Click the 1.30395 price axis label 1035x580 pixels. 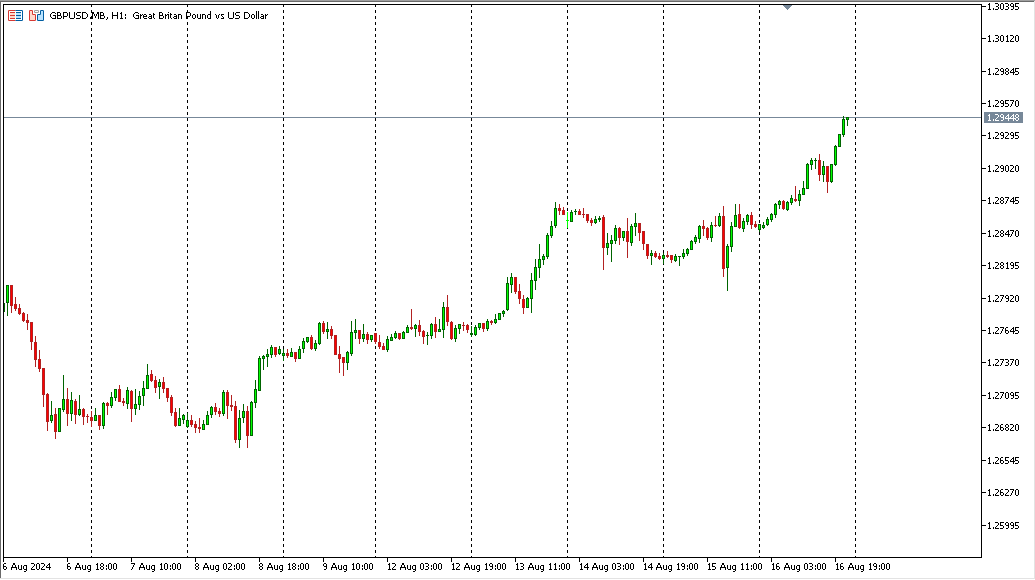pos(1003,7)
